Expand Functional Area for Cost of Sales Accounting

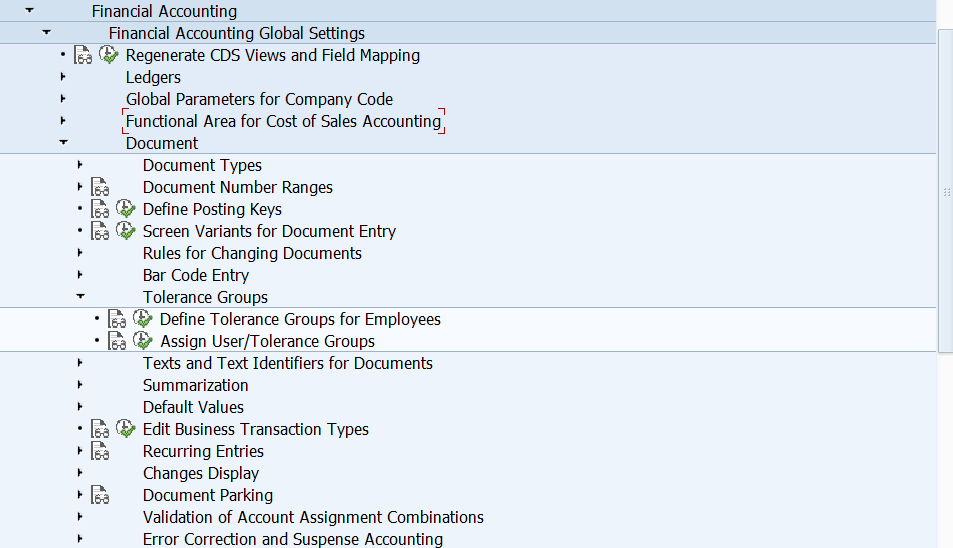pos(63,120)
